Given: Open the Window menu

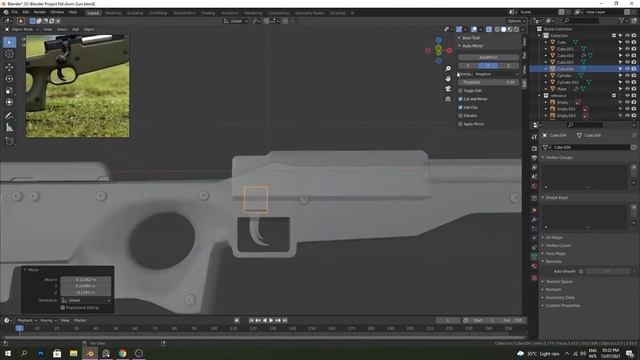Looking at the screenshot, I should point(57,13).
